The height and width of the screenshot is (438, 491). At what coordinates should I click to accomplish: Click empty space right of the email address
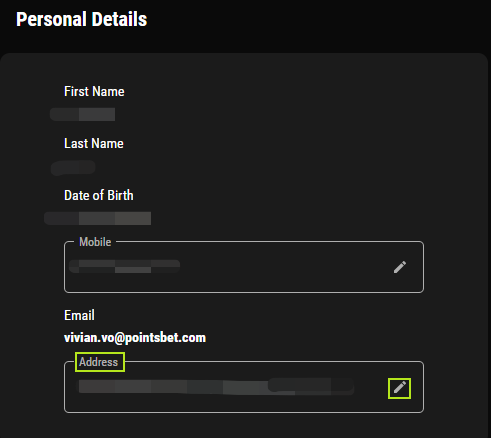pyautogui.click(x=313, y=338)
